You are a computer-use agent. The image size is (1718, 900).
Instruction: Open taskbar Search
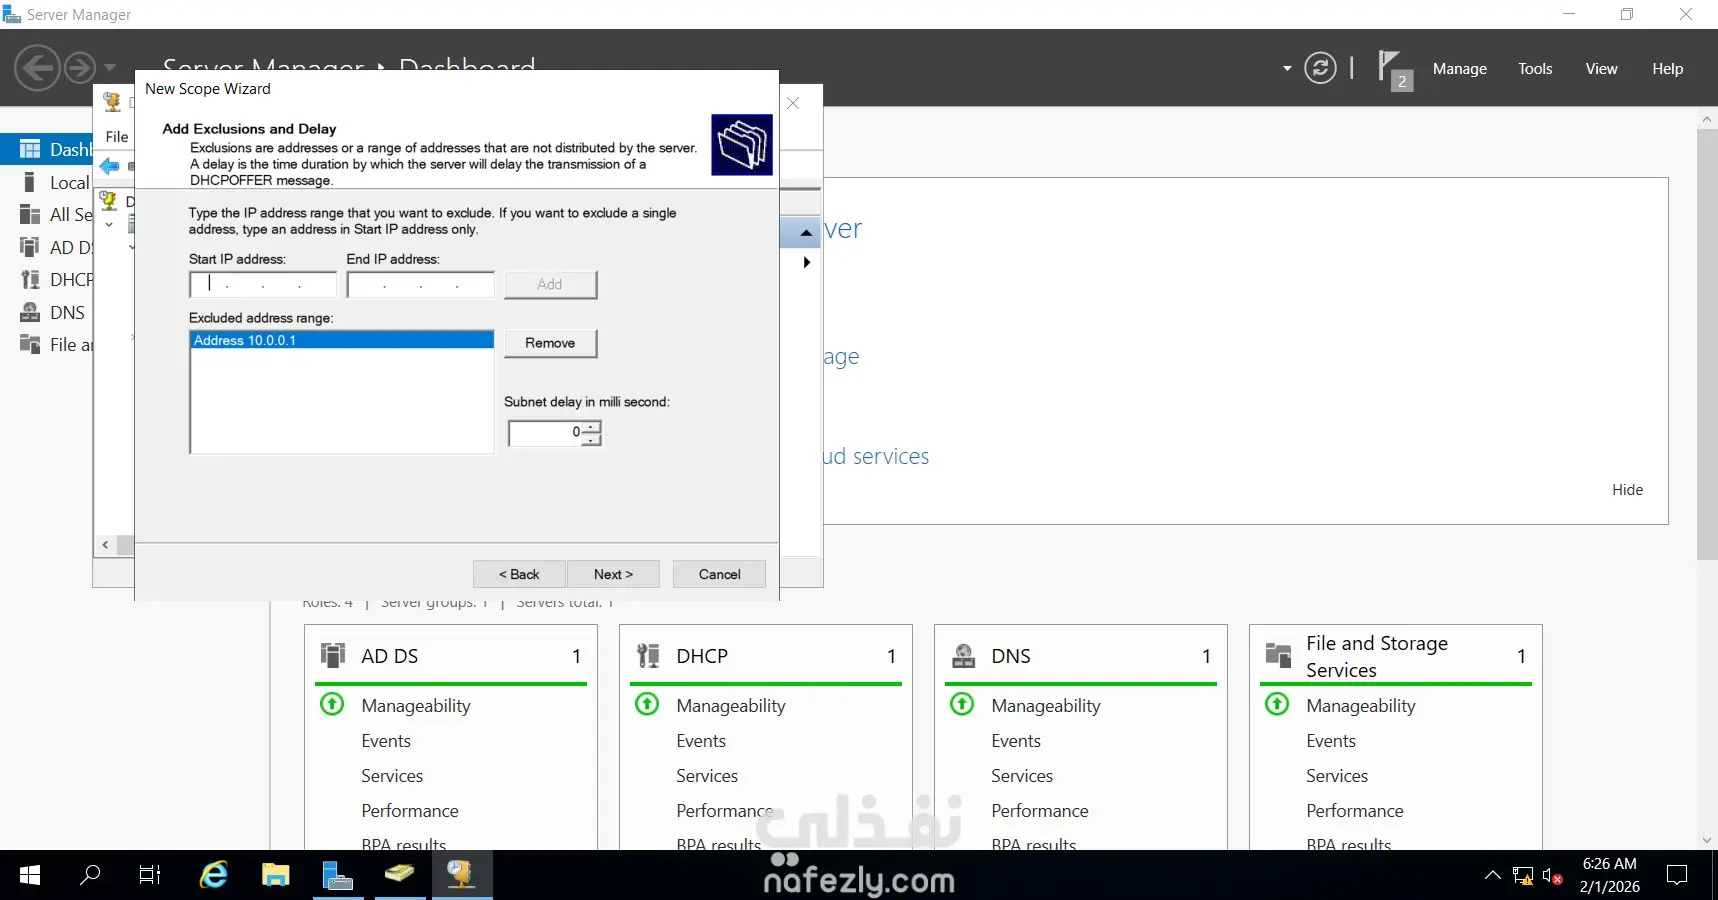click(x=90, y=875)
